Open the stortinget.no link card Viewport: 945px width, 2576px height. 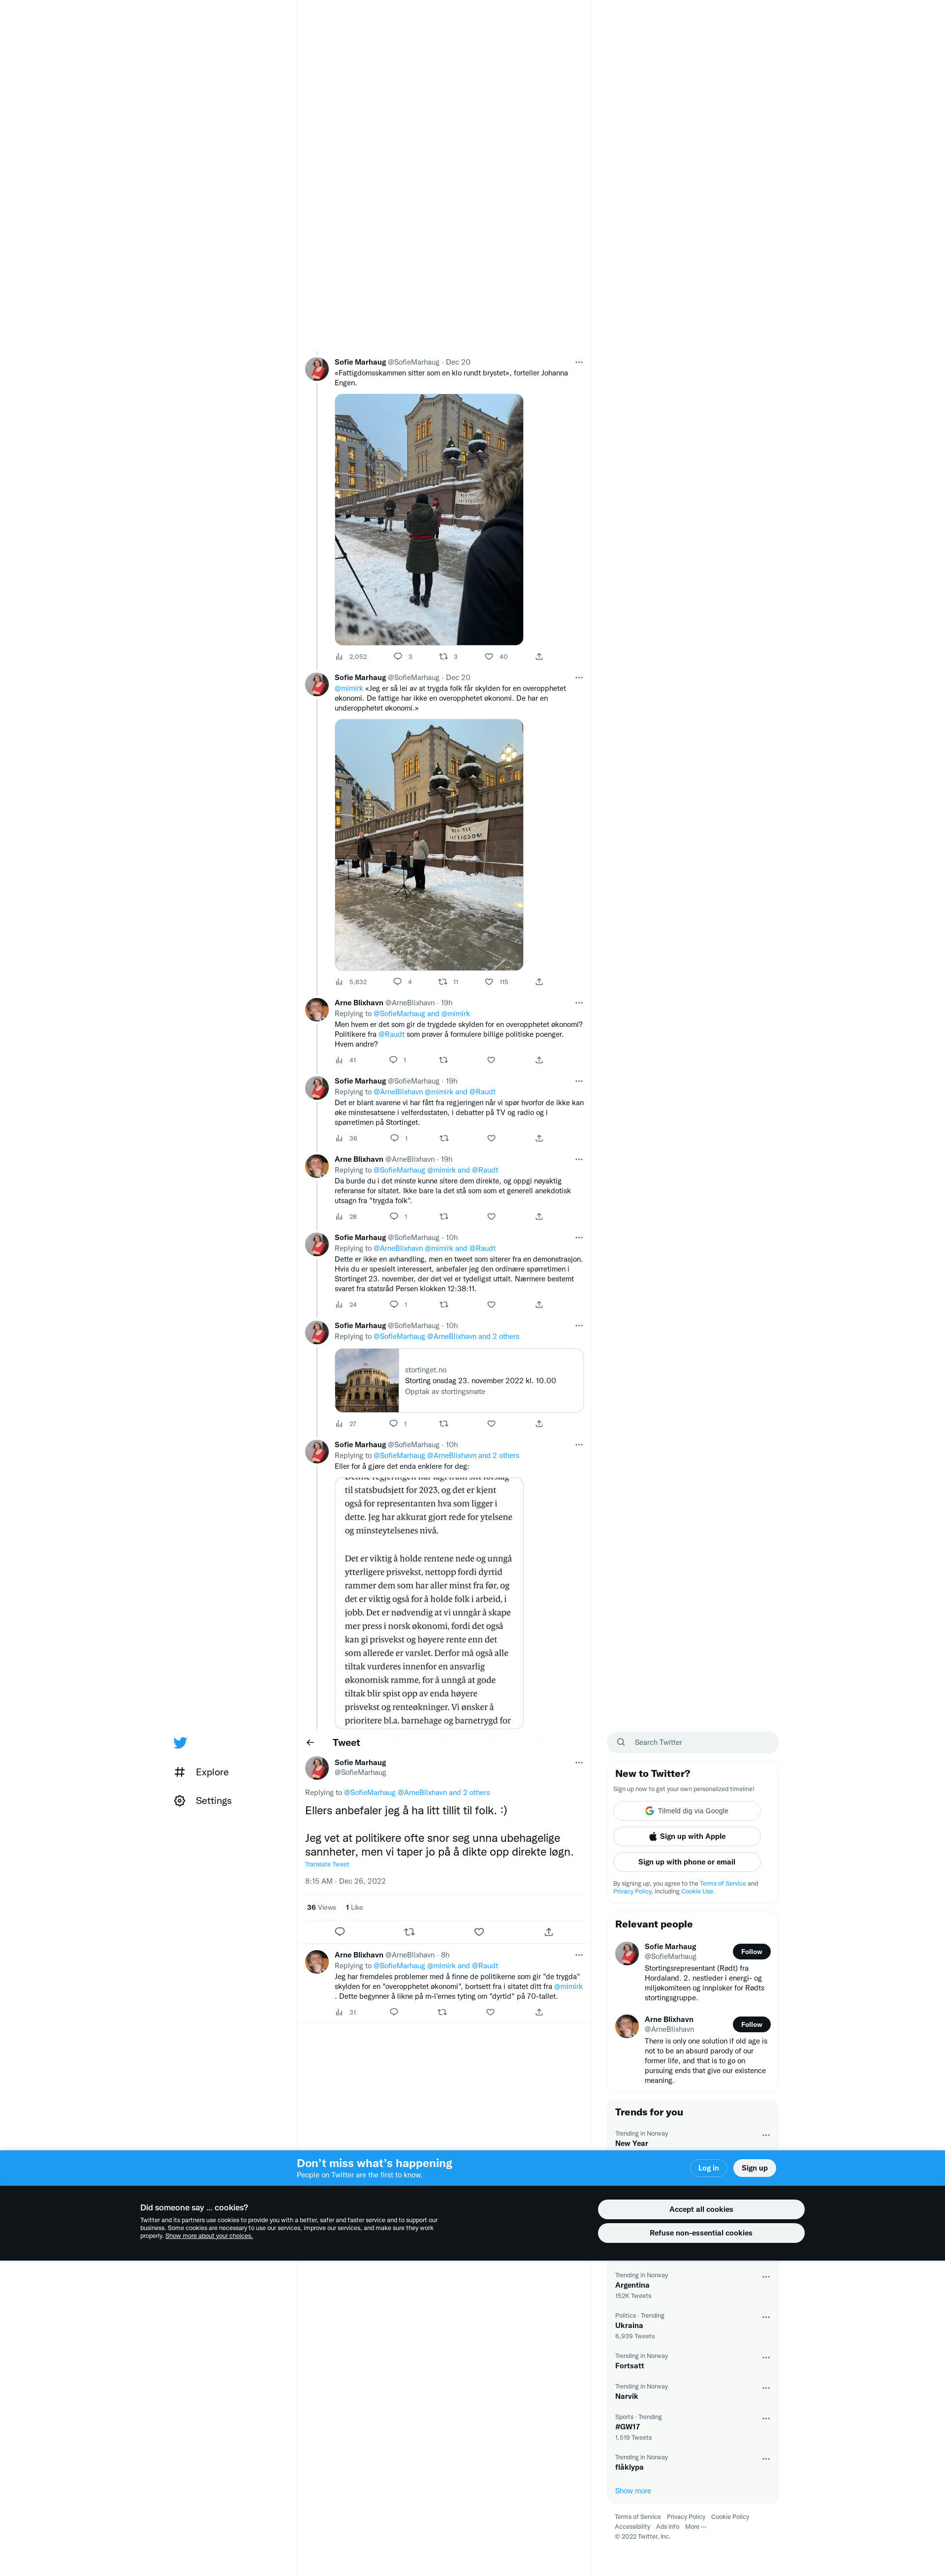click(x=459, y=1380)
